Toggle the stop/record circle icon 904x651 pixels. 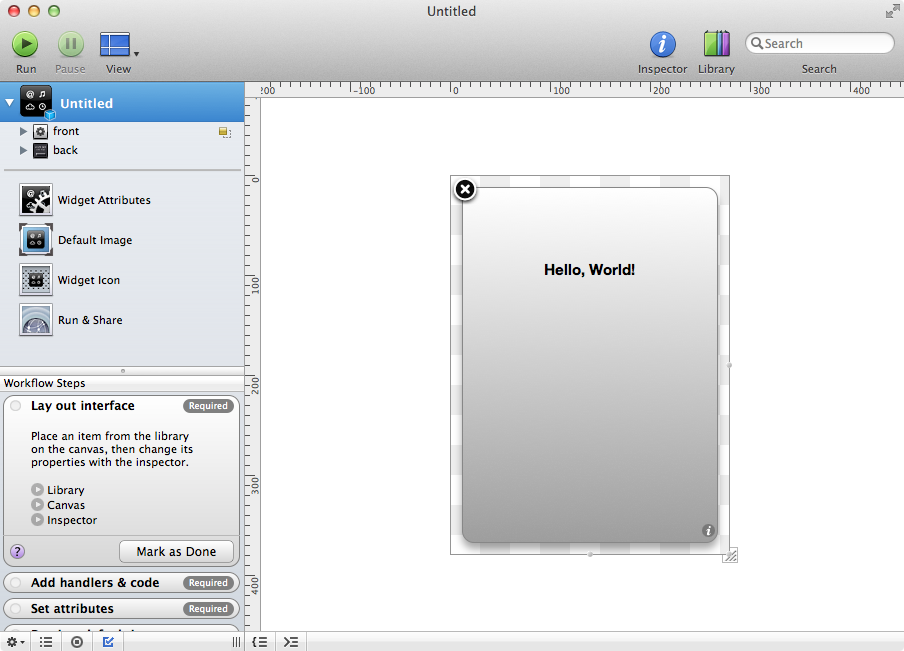(77, 642)
